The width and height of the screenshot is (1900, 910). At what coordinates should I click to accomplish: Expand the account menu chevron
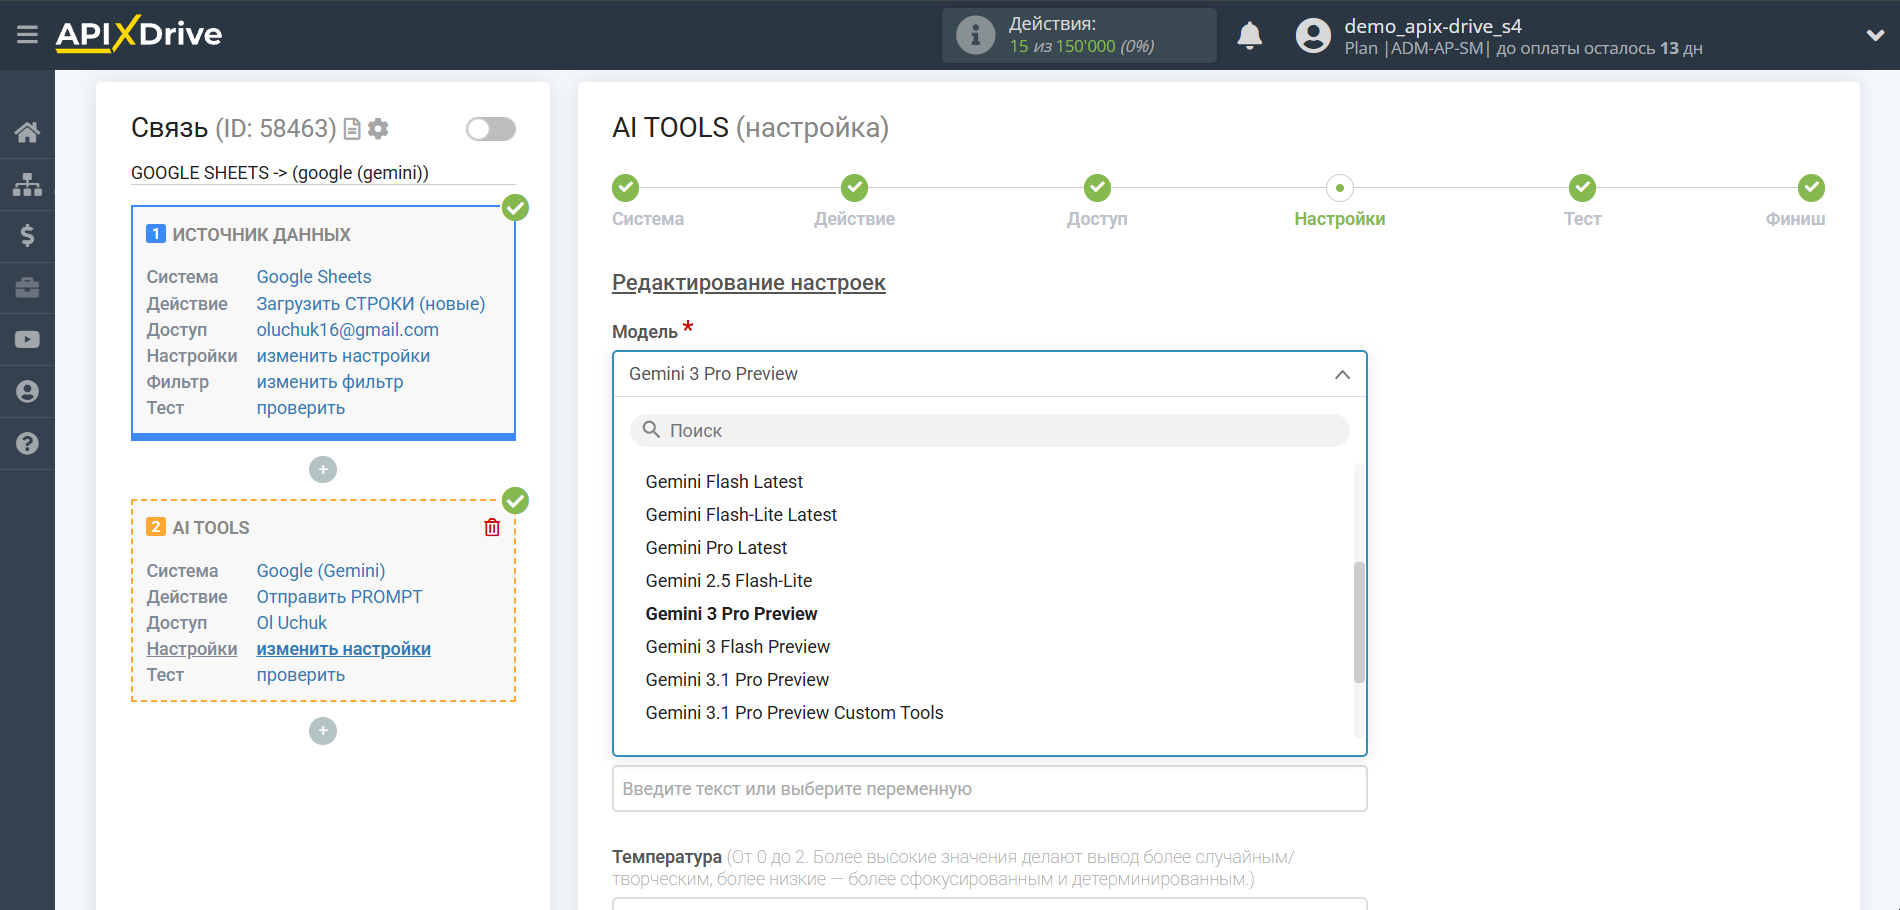click(x=1875, y=35)
